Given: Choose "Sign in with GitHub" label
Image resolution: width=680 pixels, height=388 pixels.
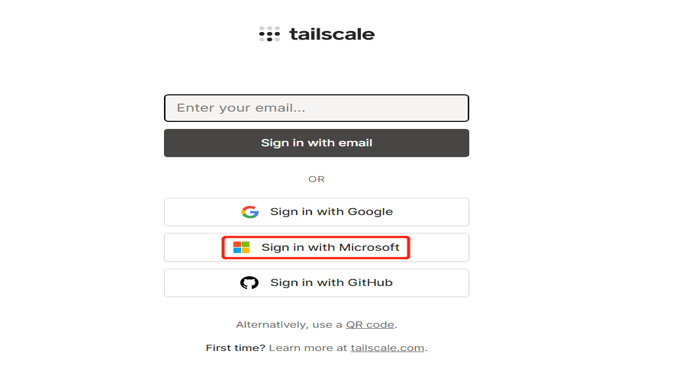Looking at the screenshot, I should [x=331, y=283].
